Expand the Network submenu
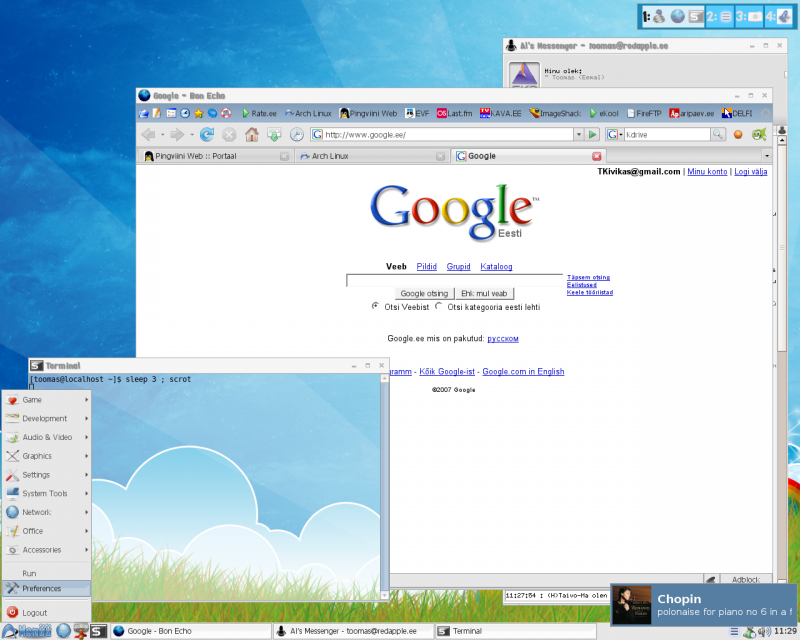 (x=47, y=512)
